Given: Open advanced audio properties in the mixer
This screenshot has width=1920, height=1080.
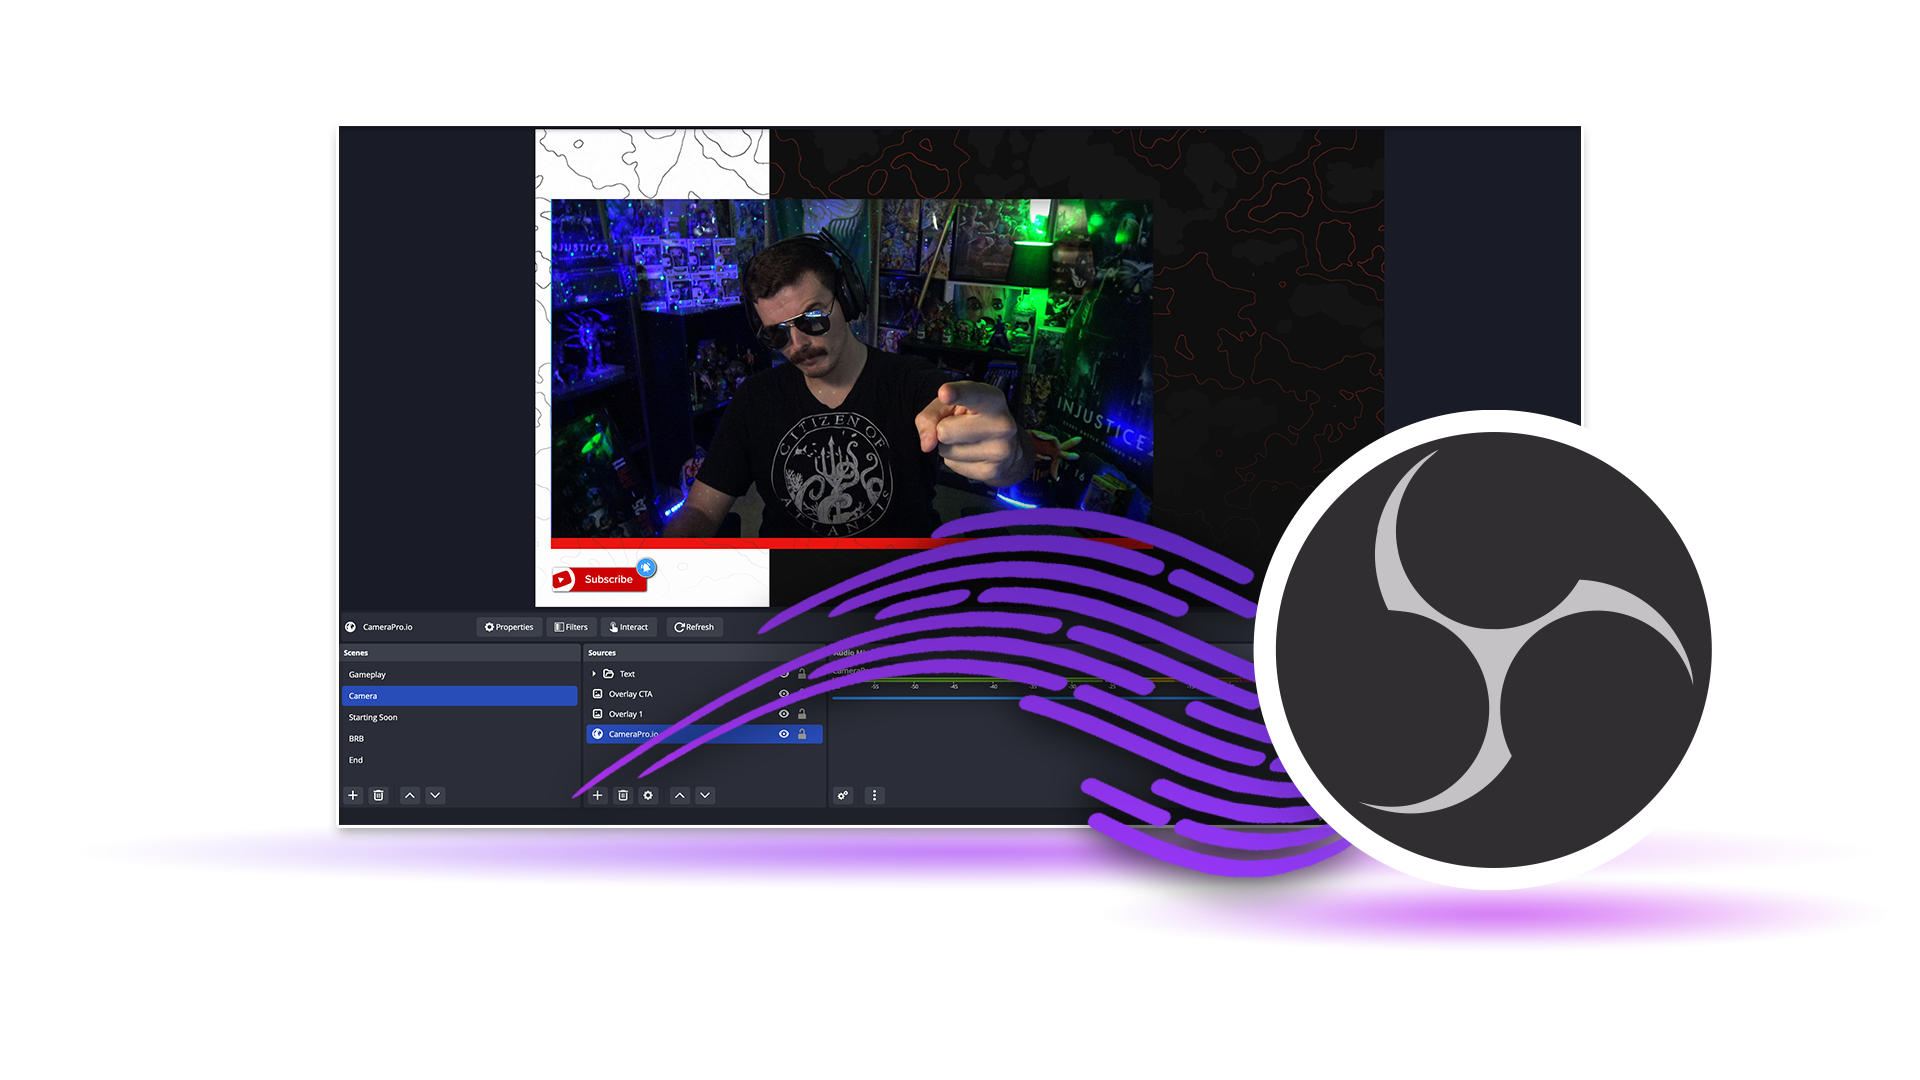Looking at the screenshot, I should point(843,796).
